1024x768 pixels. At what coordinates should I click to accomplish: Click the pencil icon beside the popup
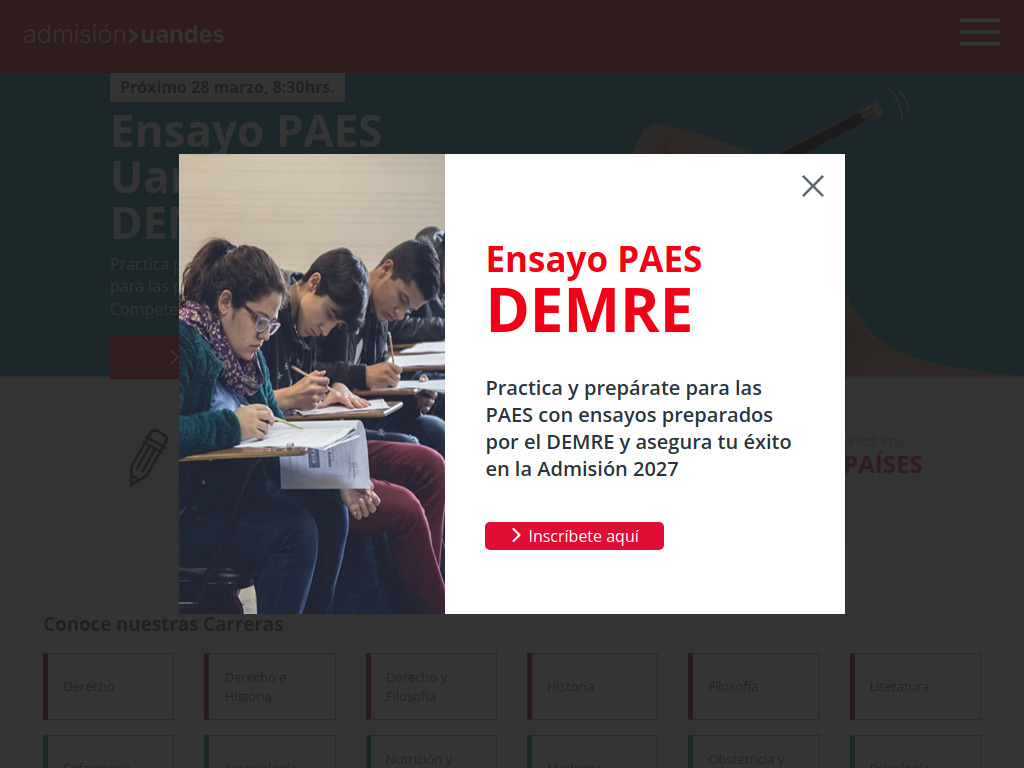point(149,457)
